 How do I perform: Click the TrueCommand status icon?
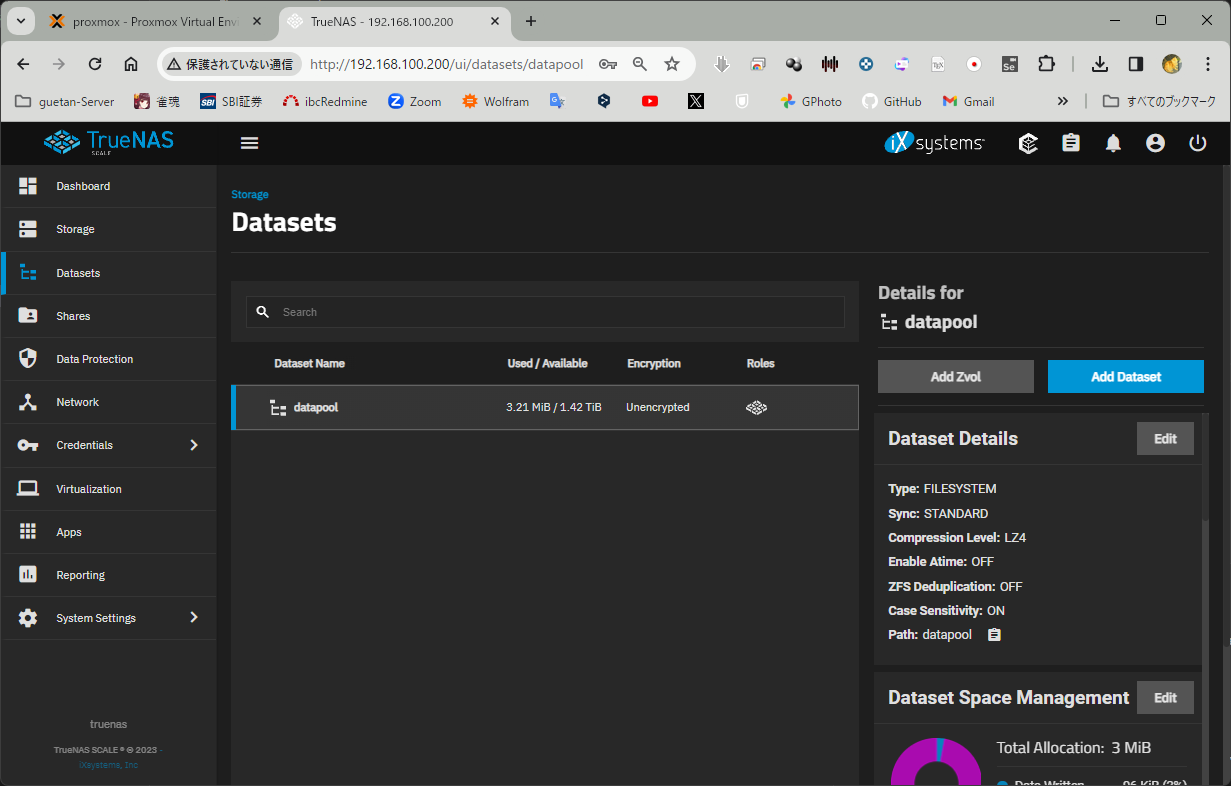1028,143
